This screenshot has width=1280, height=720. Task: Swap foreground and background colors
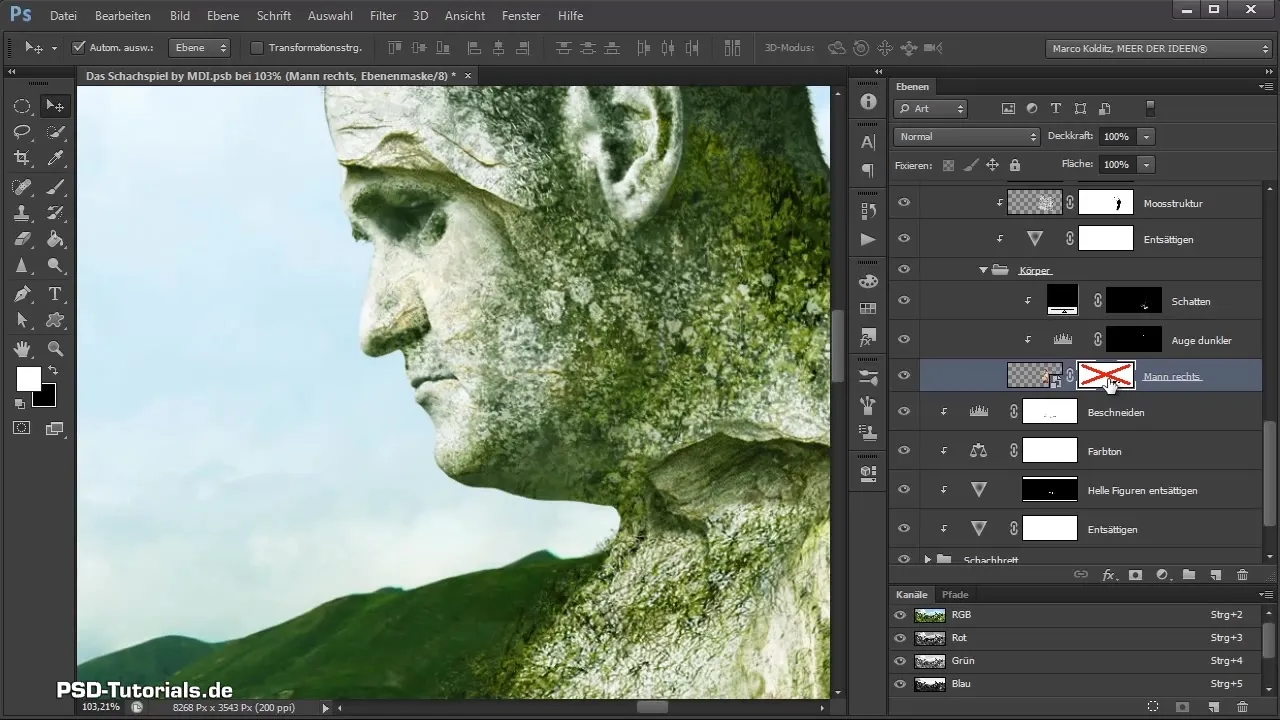click(52, 371)
